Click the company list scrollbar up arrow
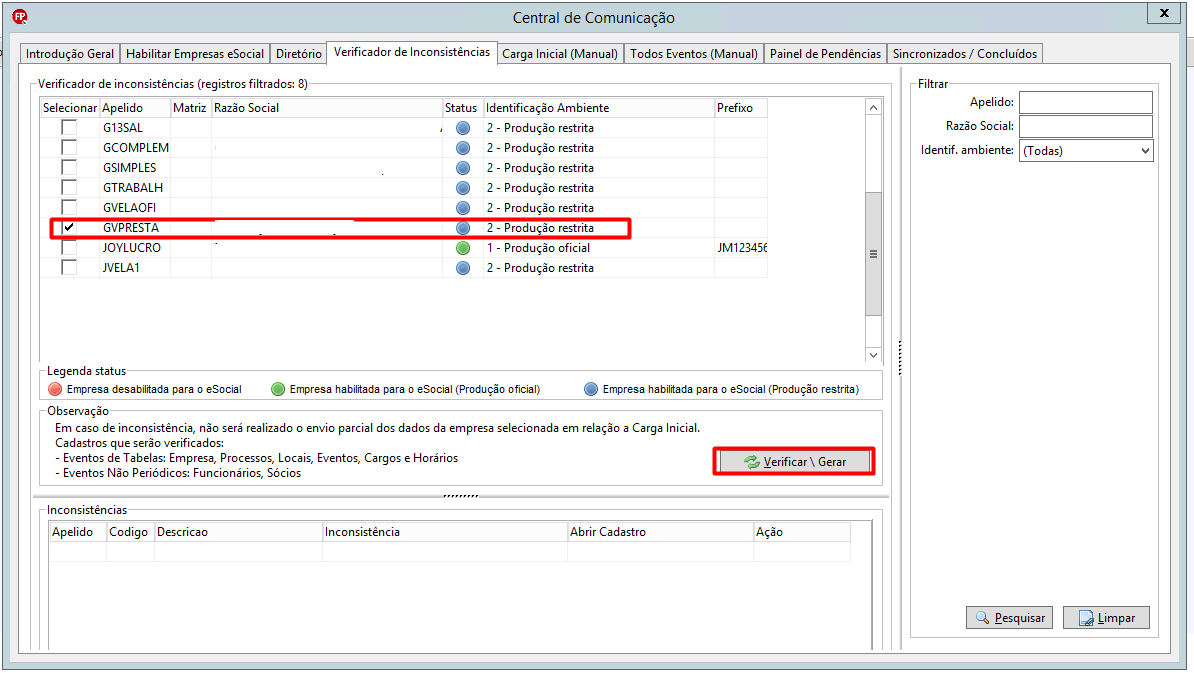Image resolution: width=1194 pixels, height=673 pixels. click(x=873, y=107)
